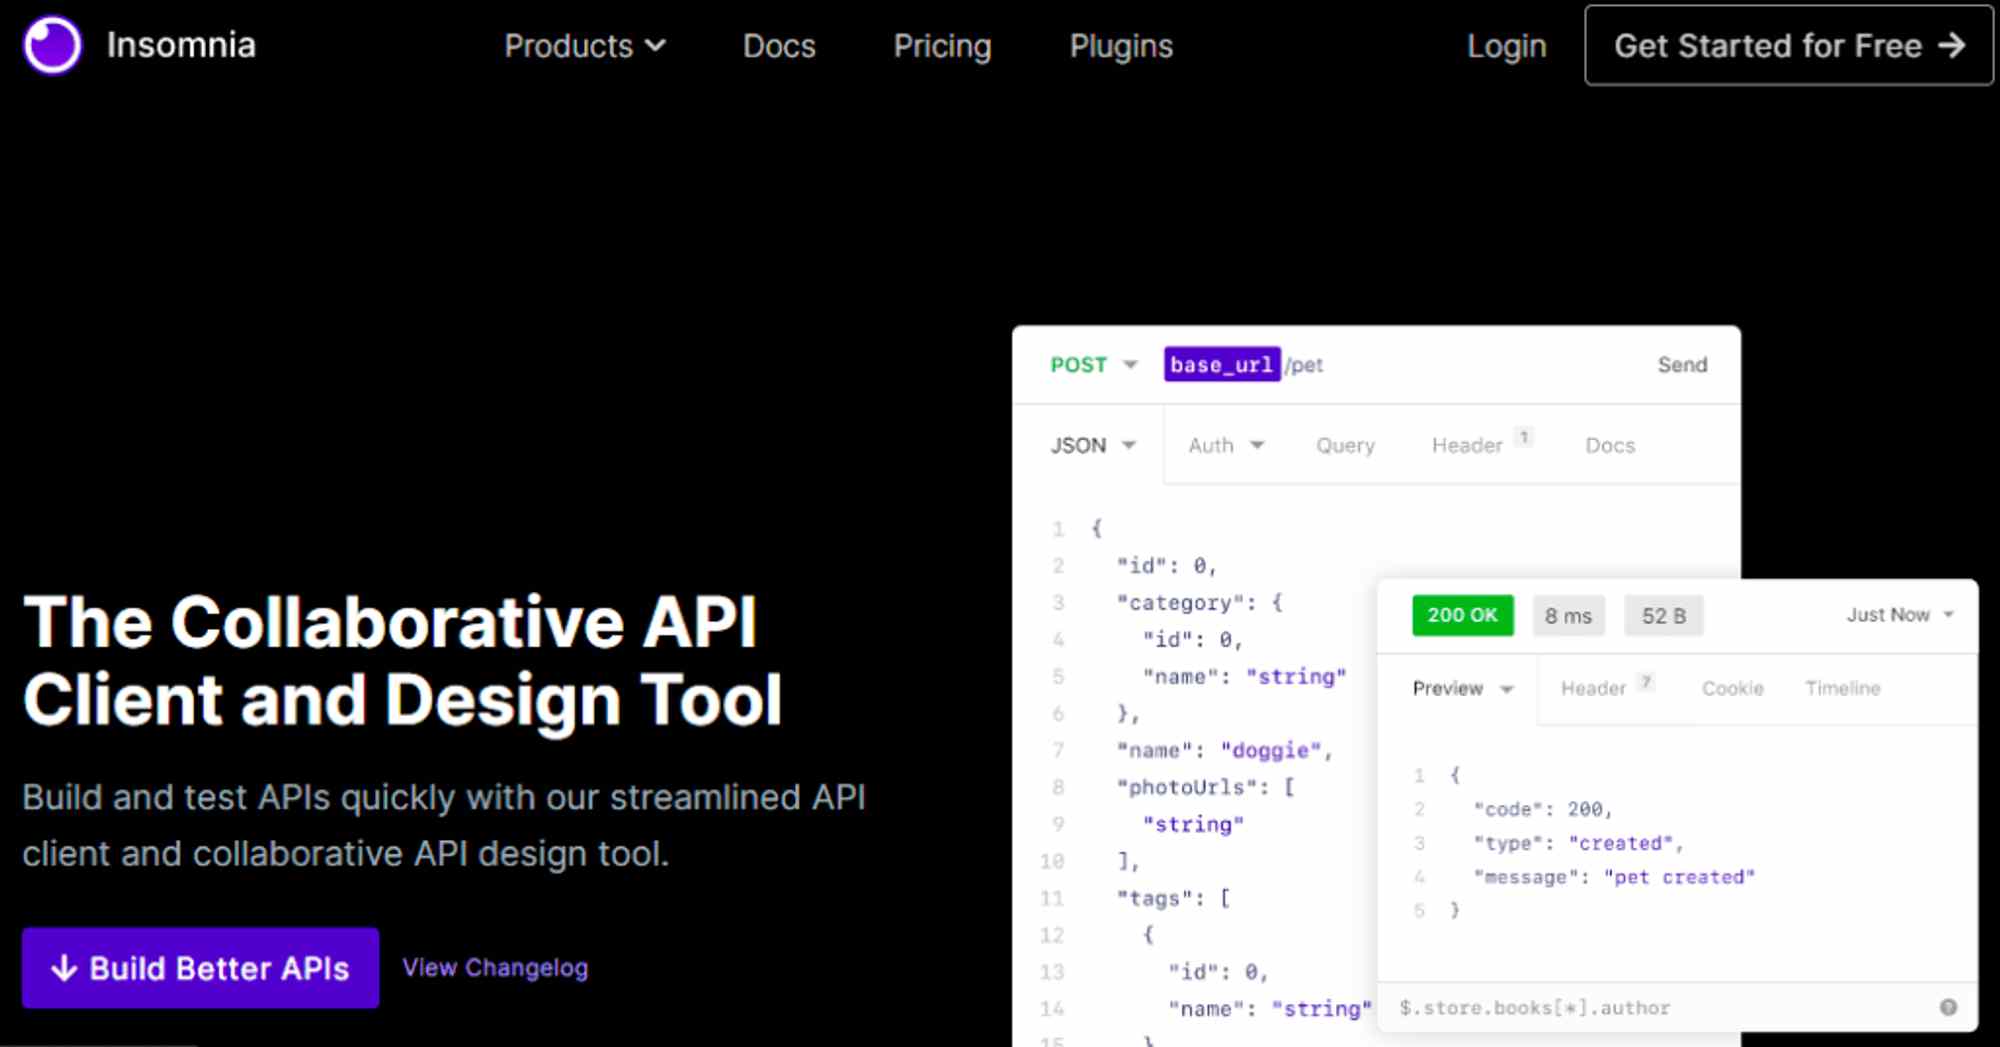The height and width of the screenshot is (1047, 2000).
Task: Go to Plugins page
Action: pos(1121,46)
